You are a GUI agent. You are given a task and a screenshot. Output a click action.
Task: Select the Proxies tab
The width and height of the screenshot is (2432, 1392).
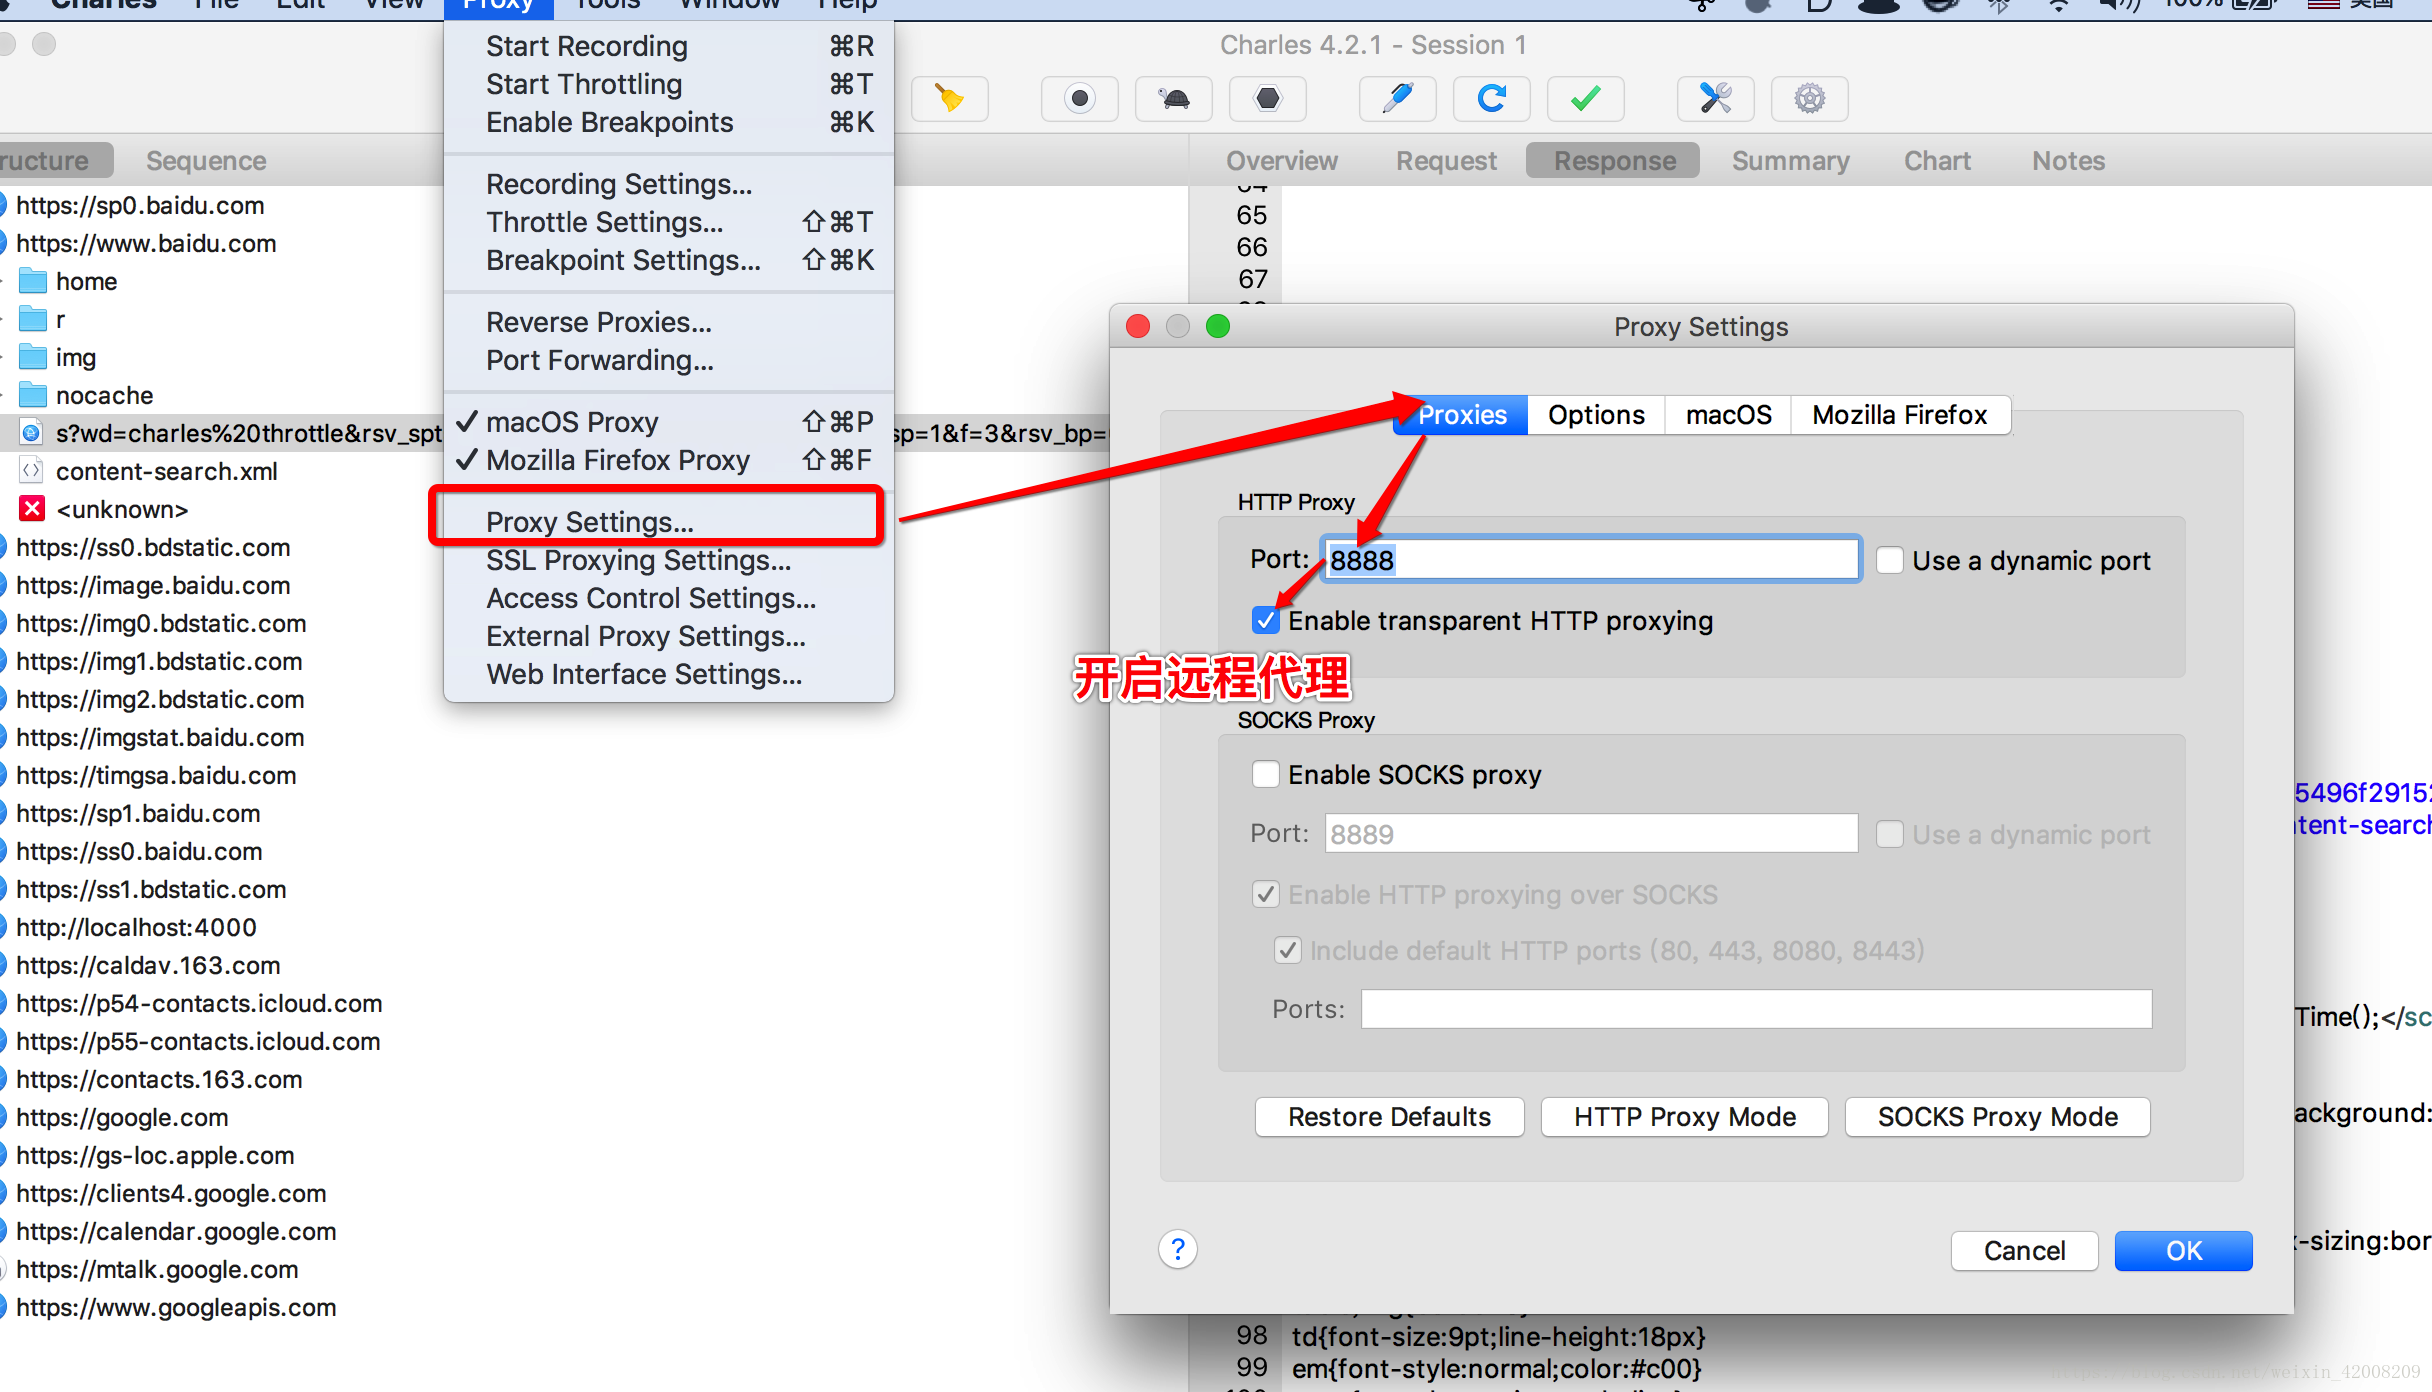pos(1461,415)
